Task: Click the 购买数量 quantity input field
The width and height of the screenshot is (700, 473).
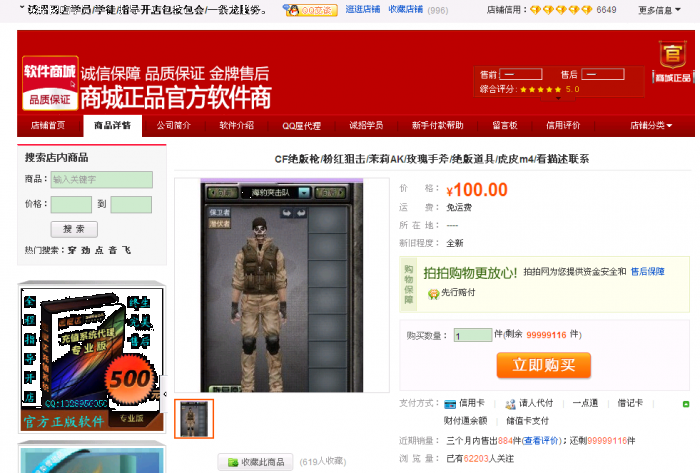Action: (472, 335)
